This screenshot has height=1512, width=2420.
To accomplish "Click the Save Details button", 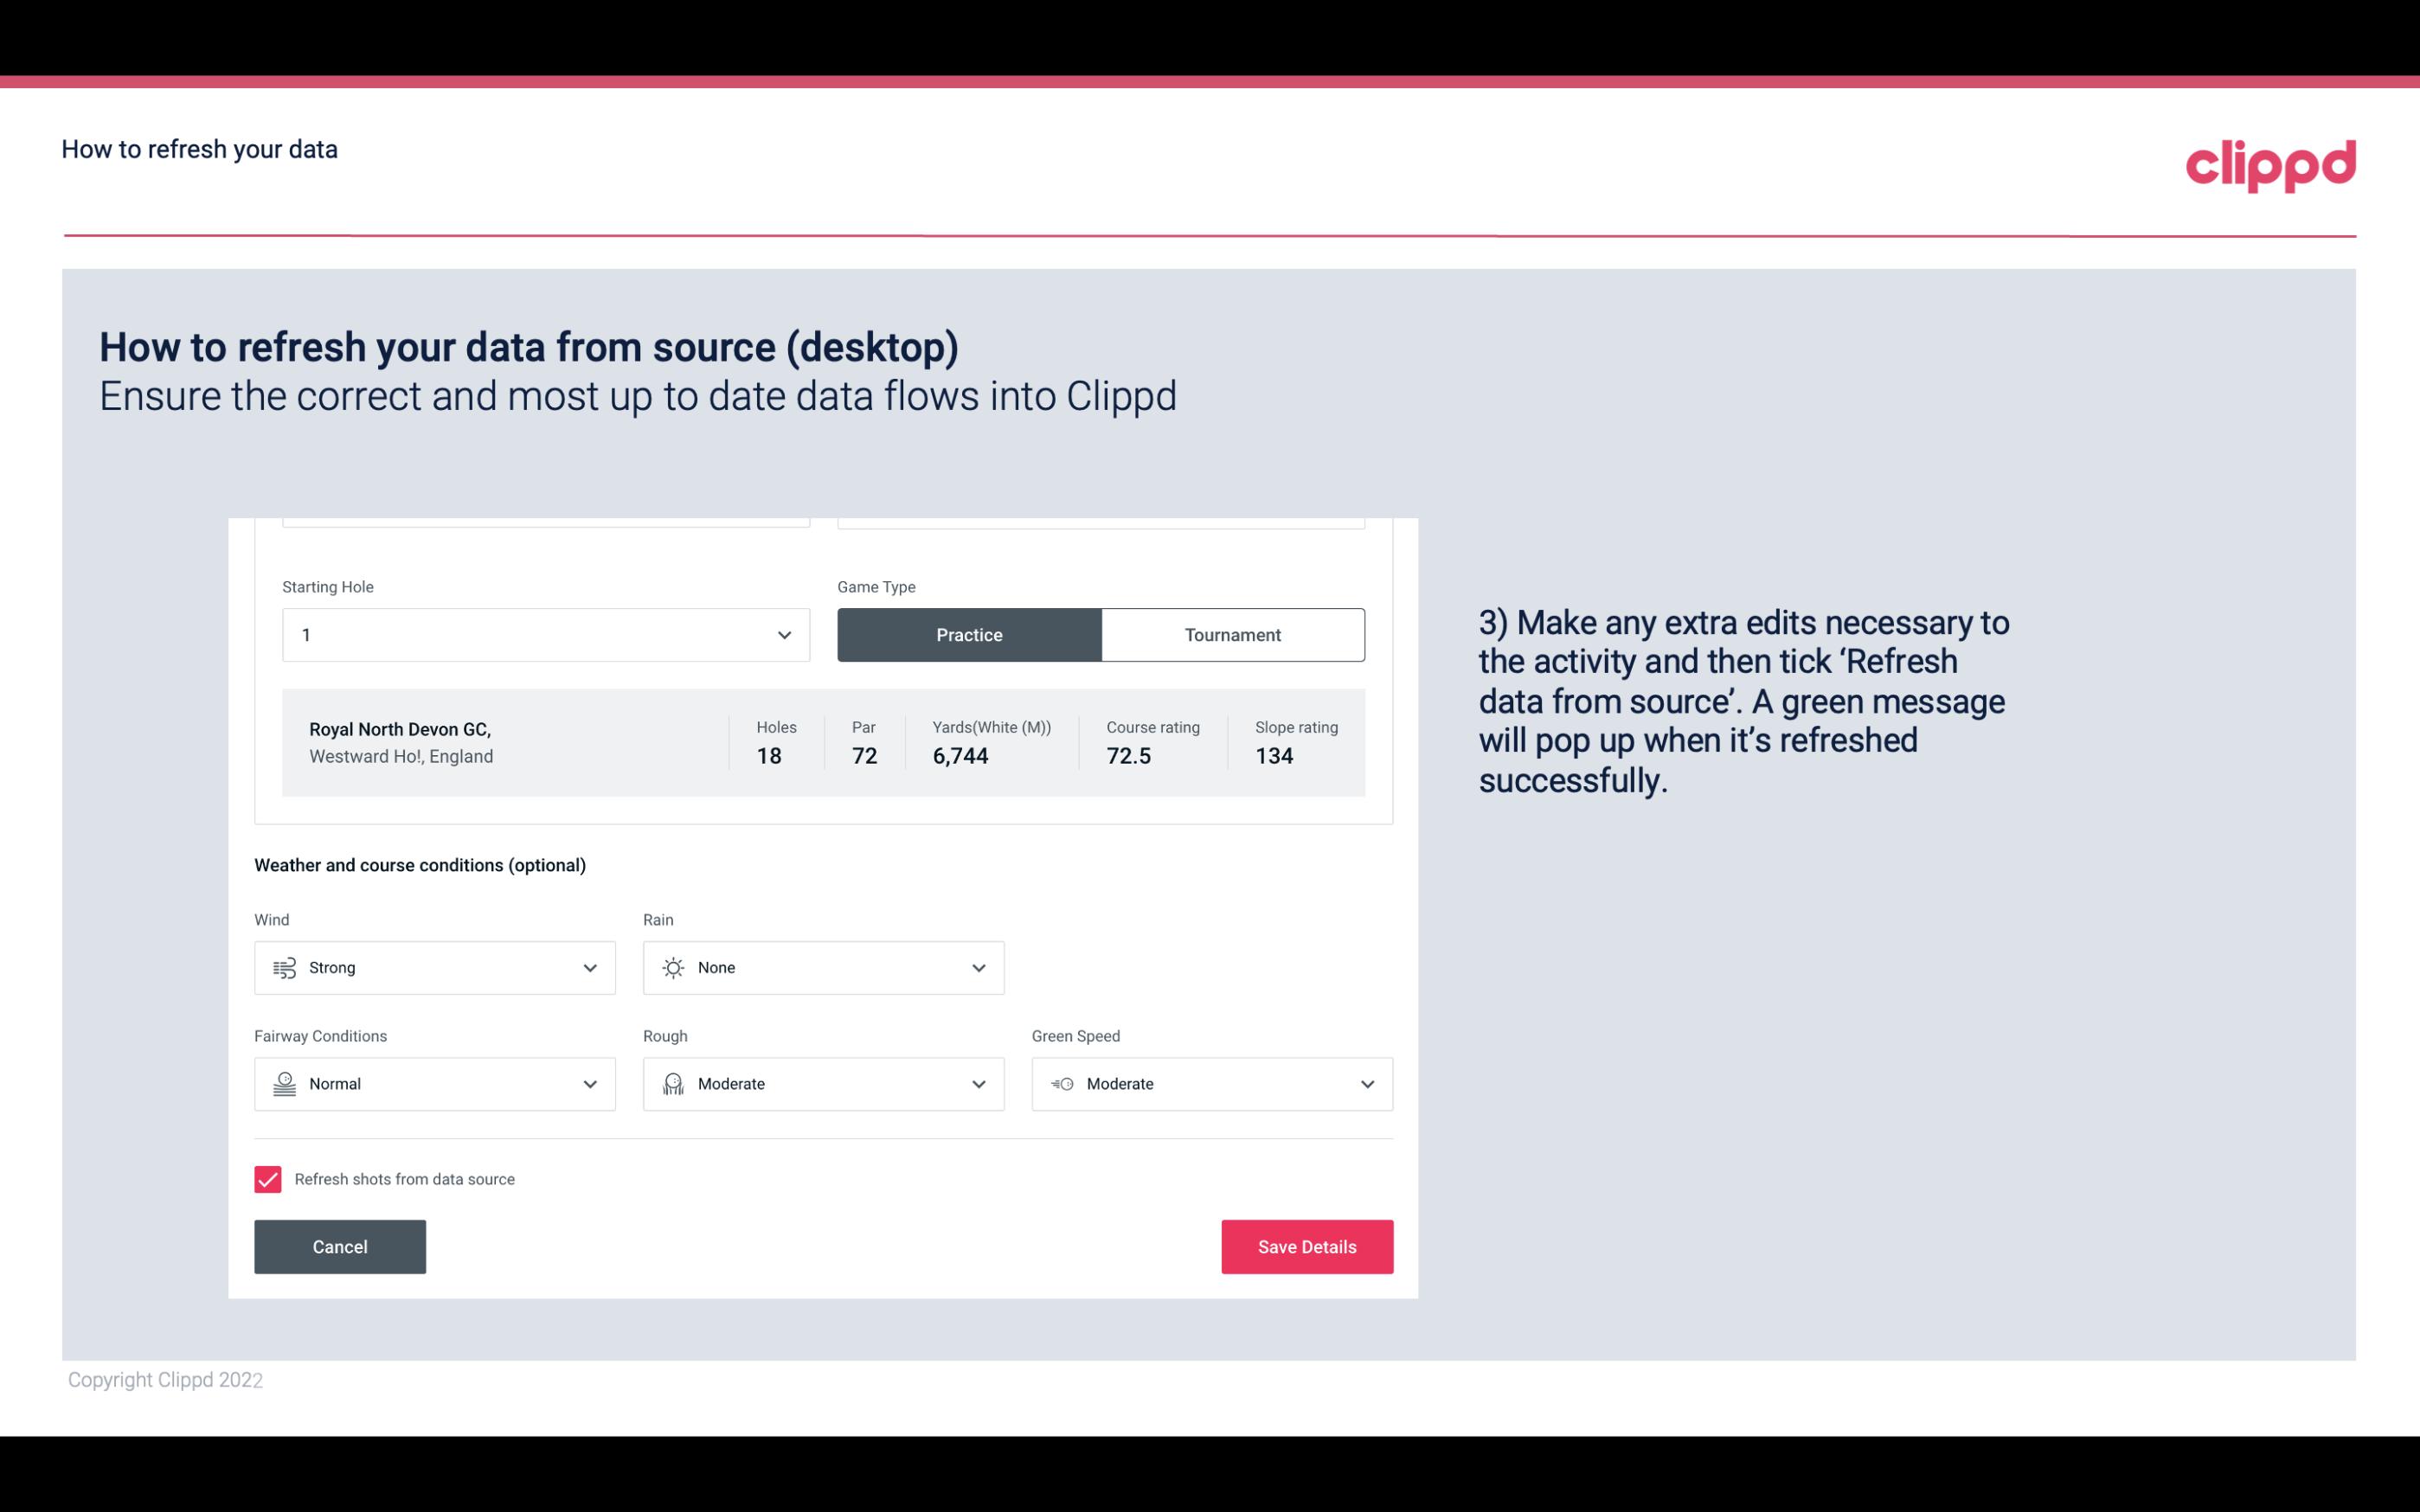I will pyautogui.click(x=1306, y=1246).
